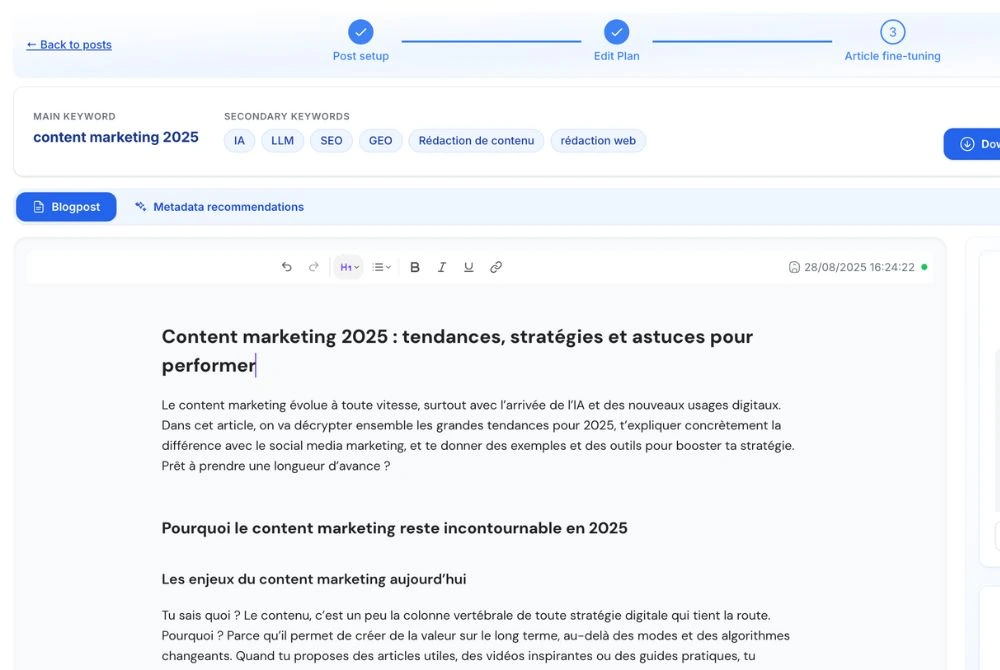Screen dimensions: 1000x670
Task: Click the document history icon next to the timestamp
Action: pyautogui.click(x=793, y=267)
